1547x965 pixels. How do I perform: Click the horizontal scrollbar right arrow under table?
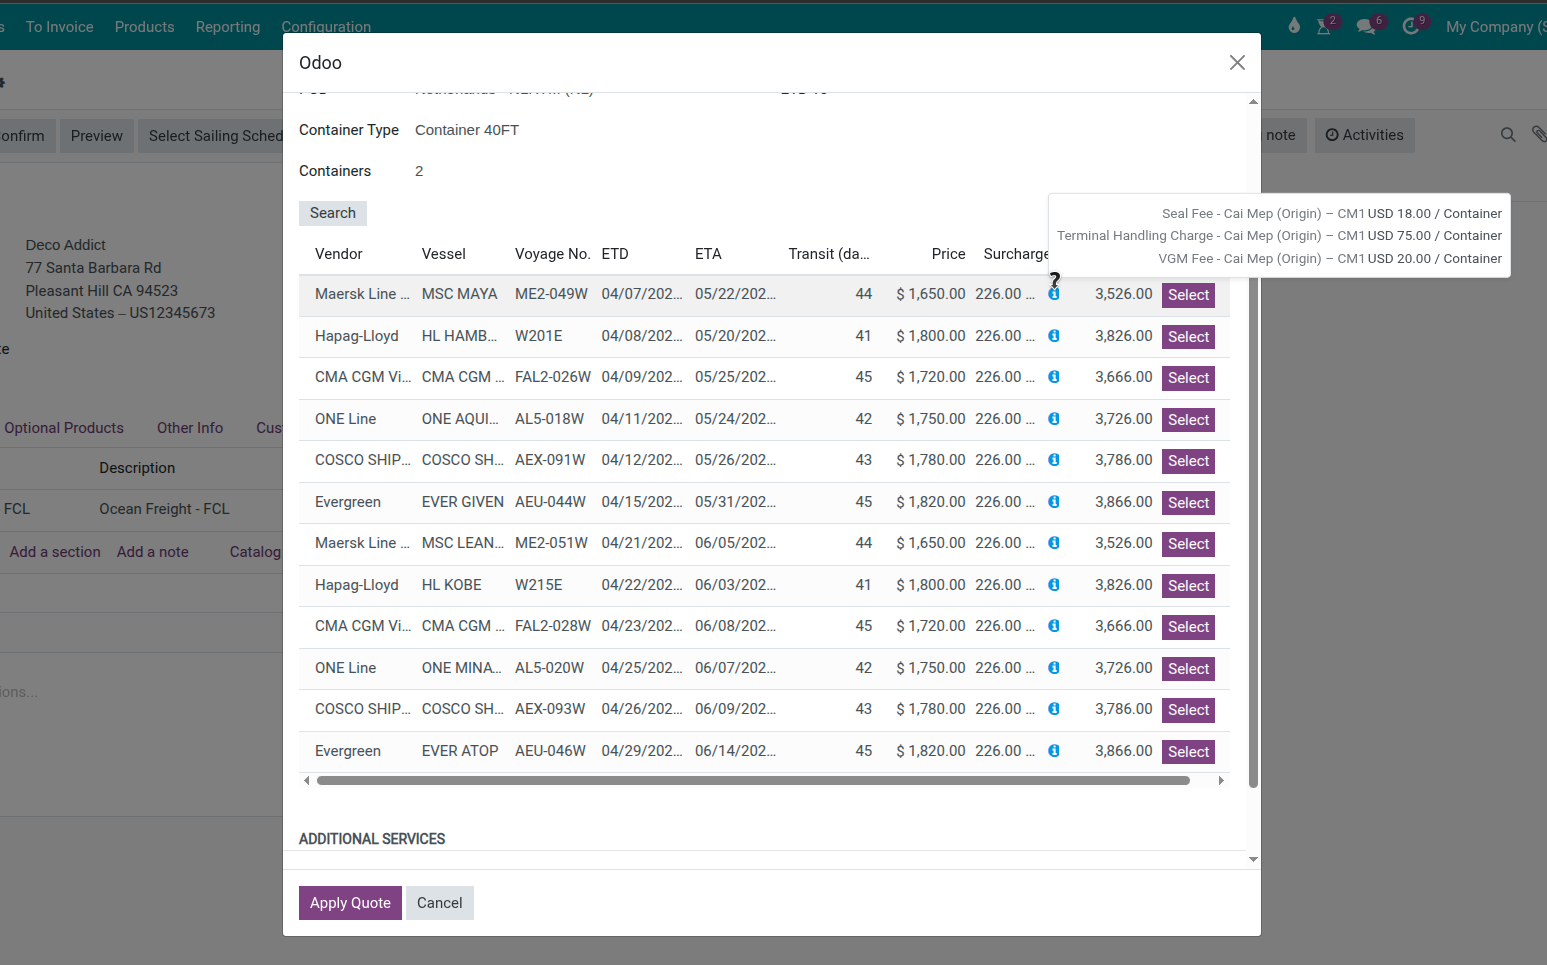(x=1221, y=781)
